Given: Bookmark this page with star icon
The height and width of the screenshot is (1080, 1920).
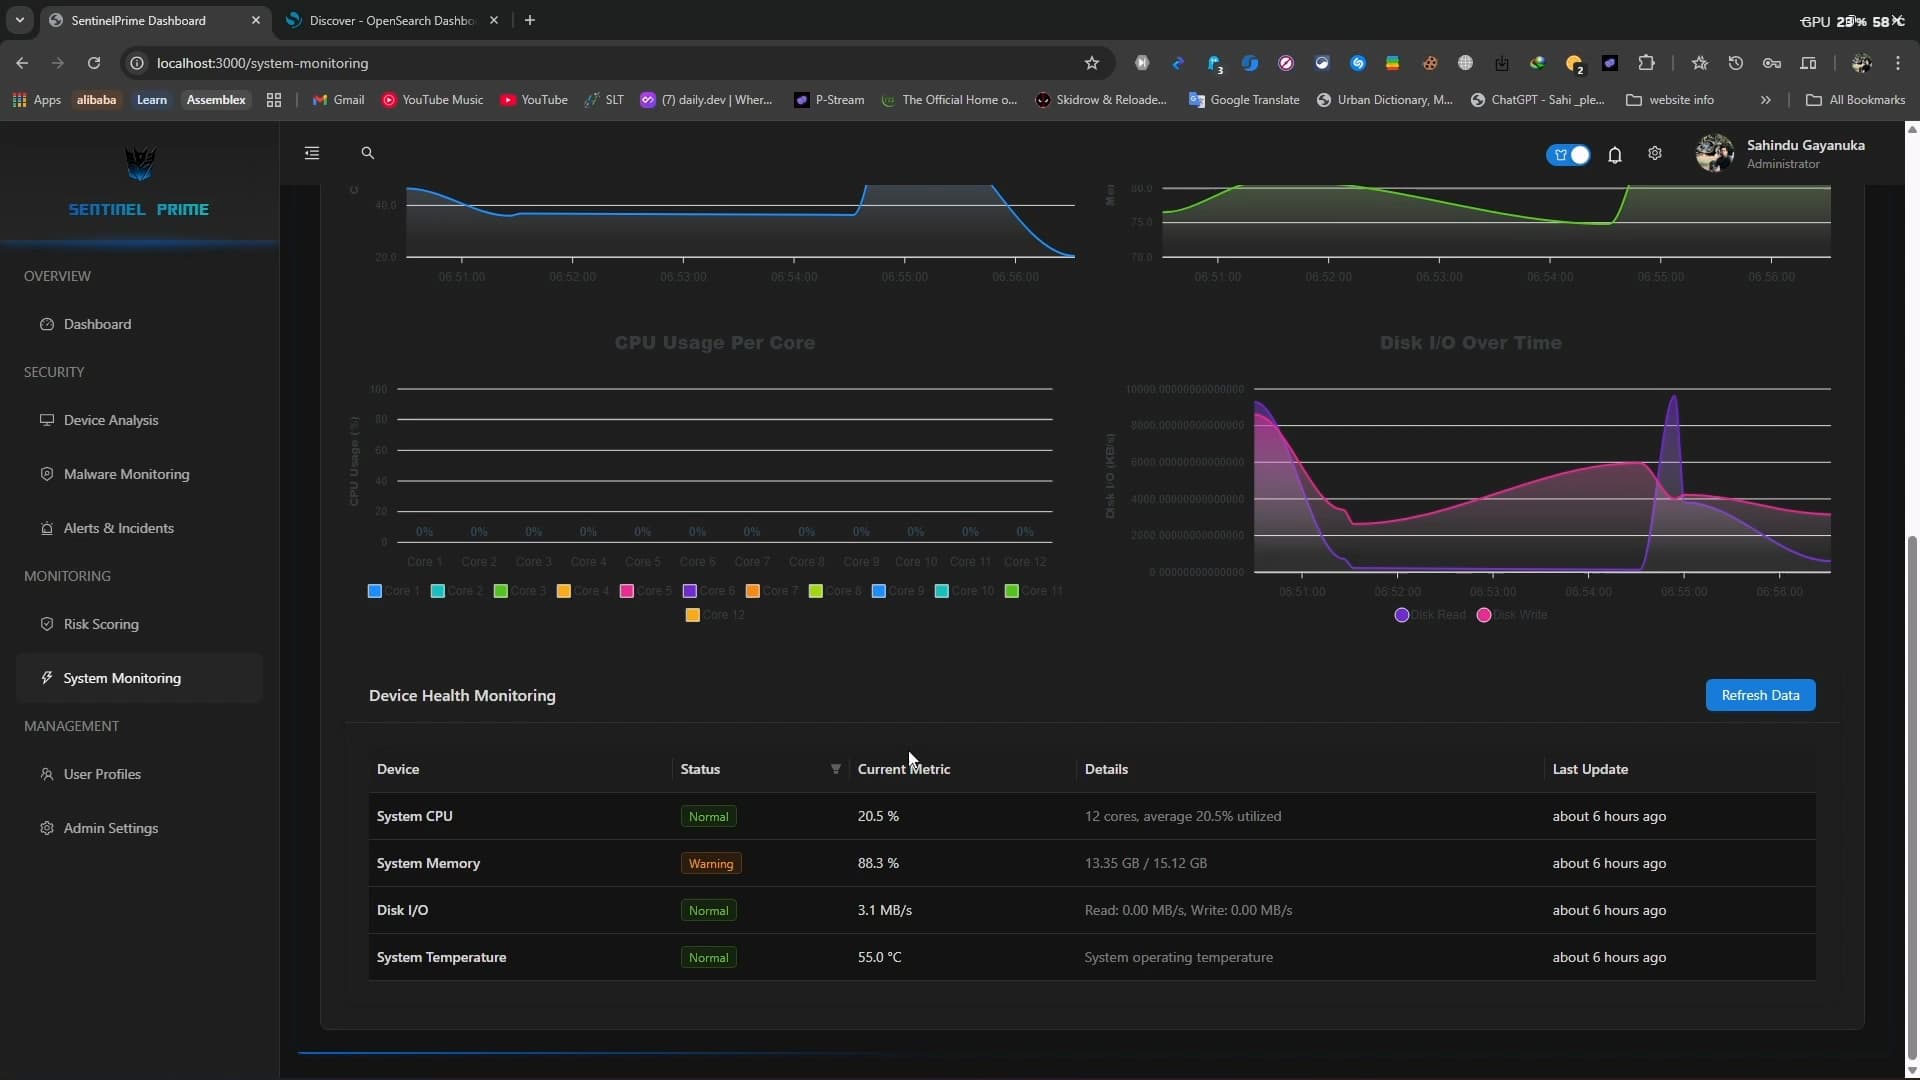Looking at the screenshot, I should (x=1092, y=63).
